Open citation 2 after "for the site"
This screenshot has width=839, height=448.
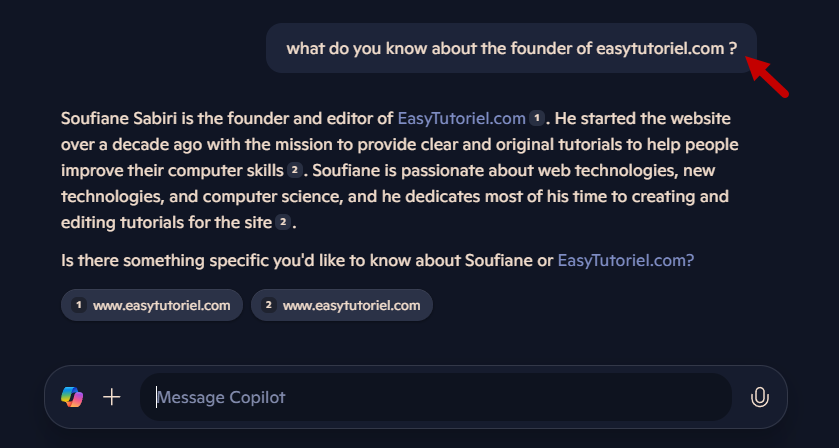tap(284, 222)
